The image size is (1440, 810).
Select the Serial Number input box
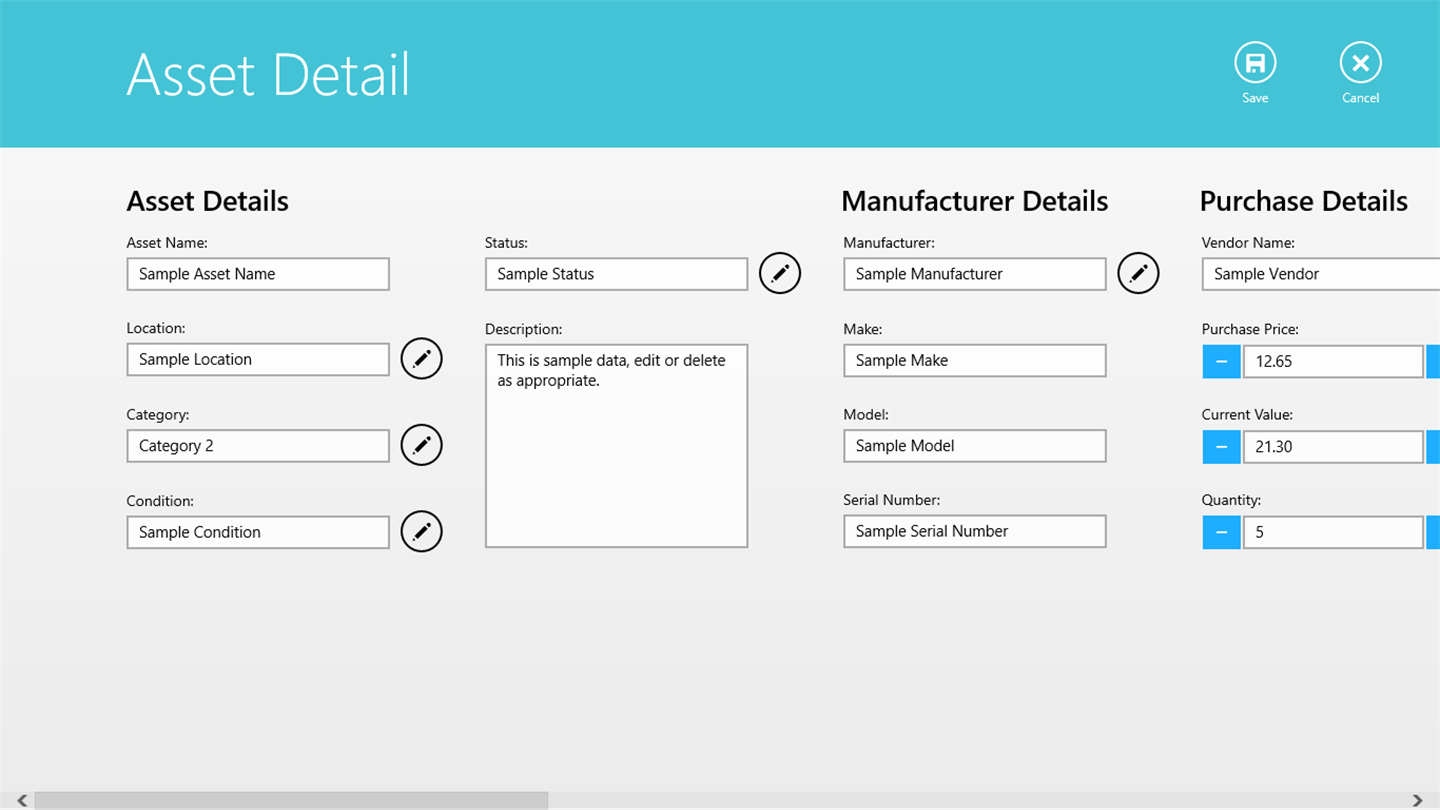(975, 531)
